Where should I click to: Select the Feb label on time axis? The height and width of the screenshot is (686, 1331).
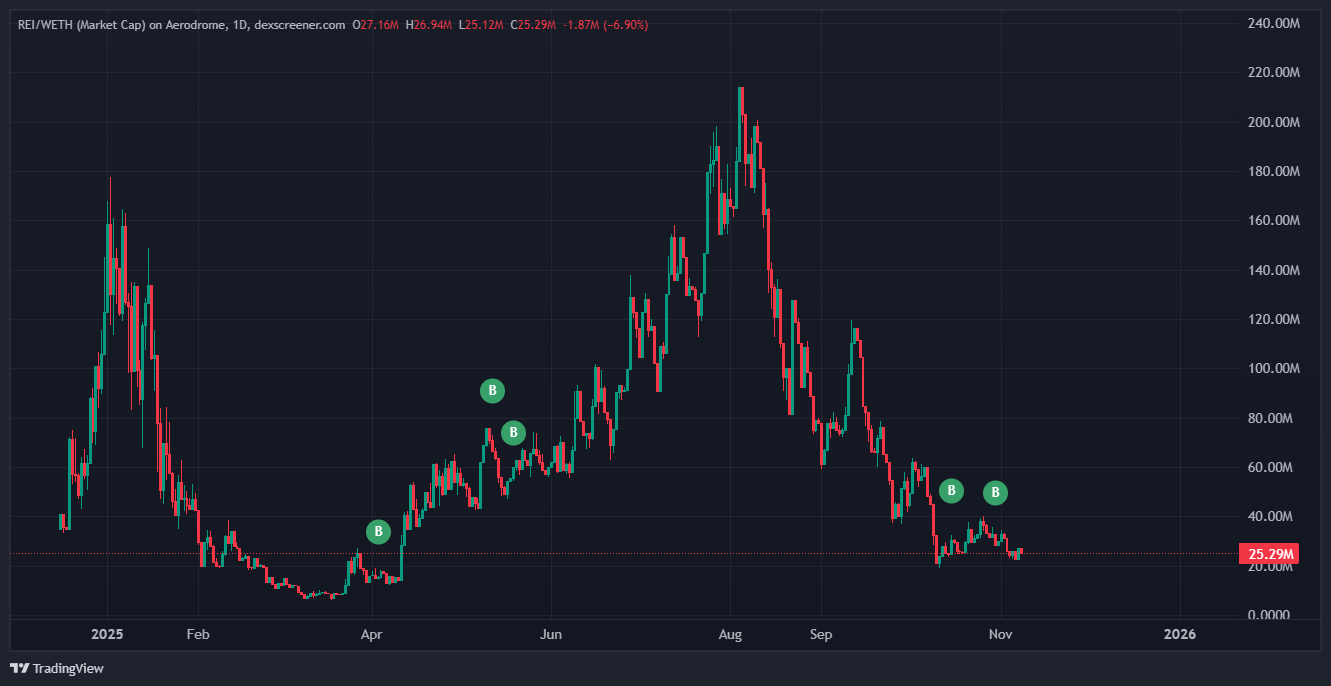point(198,634)
